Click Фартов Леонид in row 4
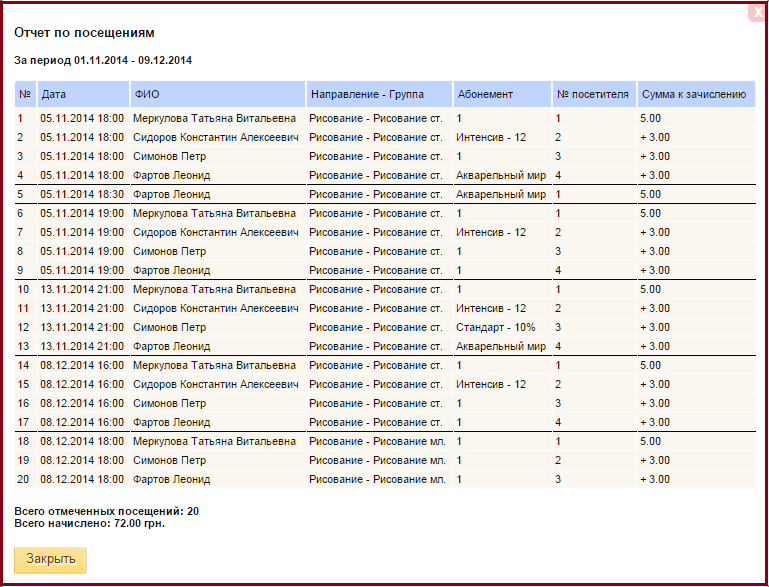Viewport: 769px width, 587px height. tap(171, 175)
